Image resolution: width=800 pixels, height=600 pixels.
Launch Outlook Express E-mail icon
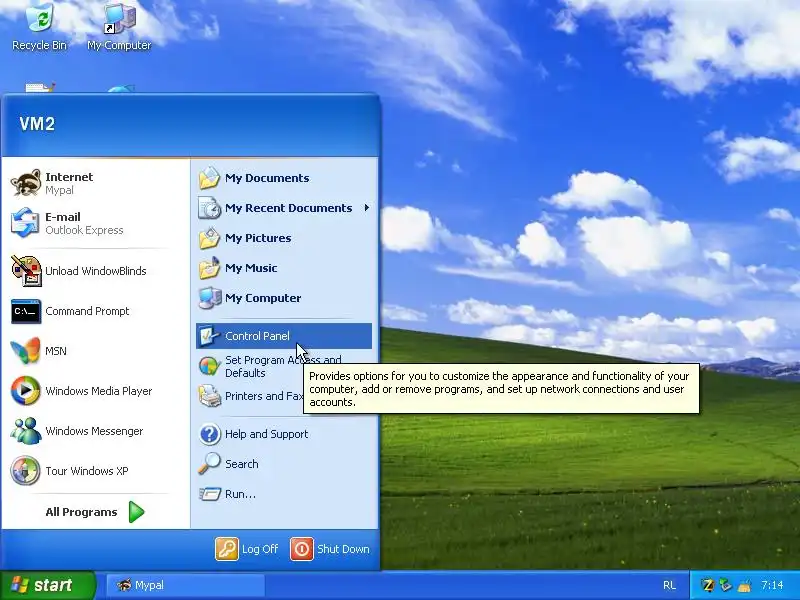click(x=26, y=223)
